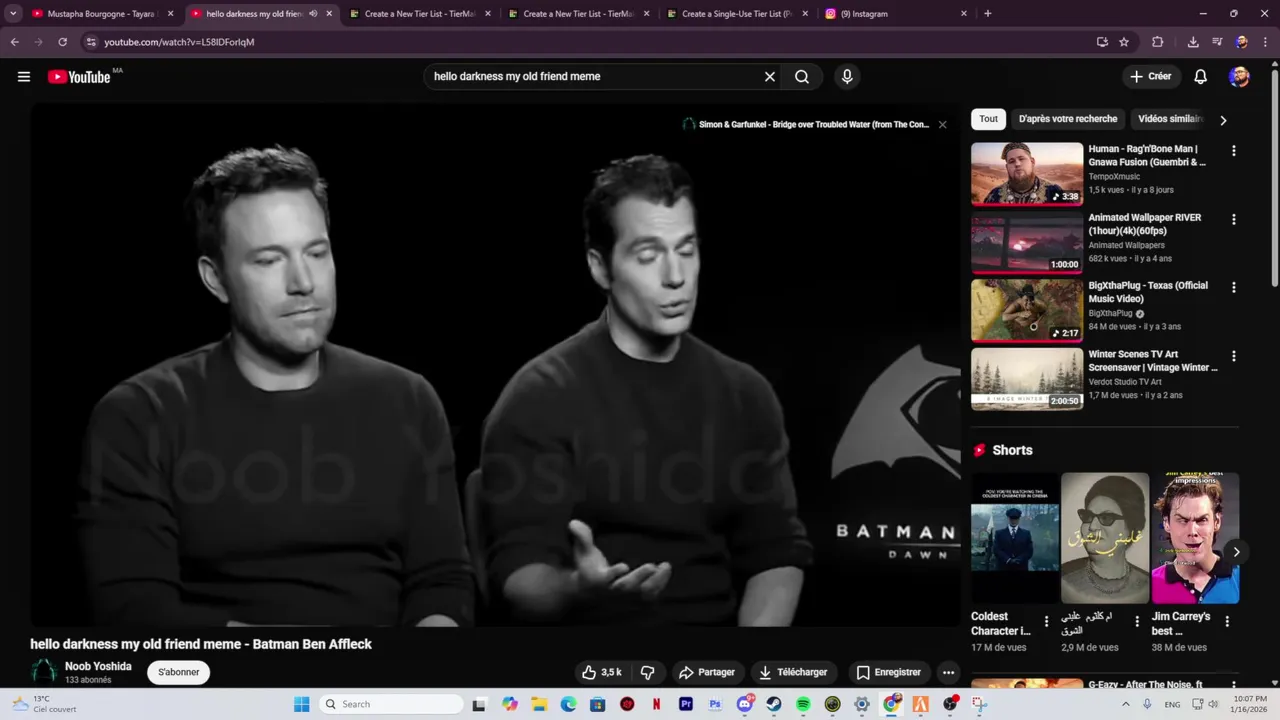
Task: Select the Tout filter chip
Action: click(x=988, y=119)
